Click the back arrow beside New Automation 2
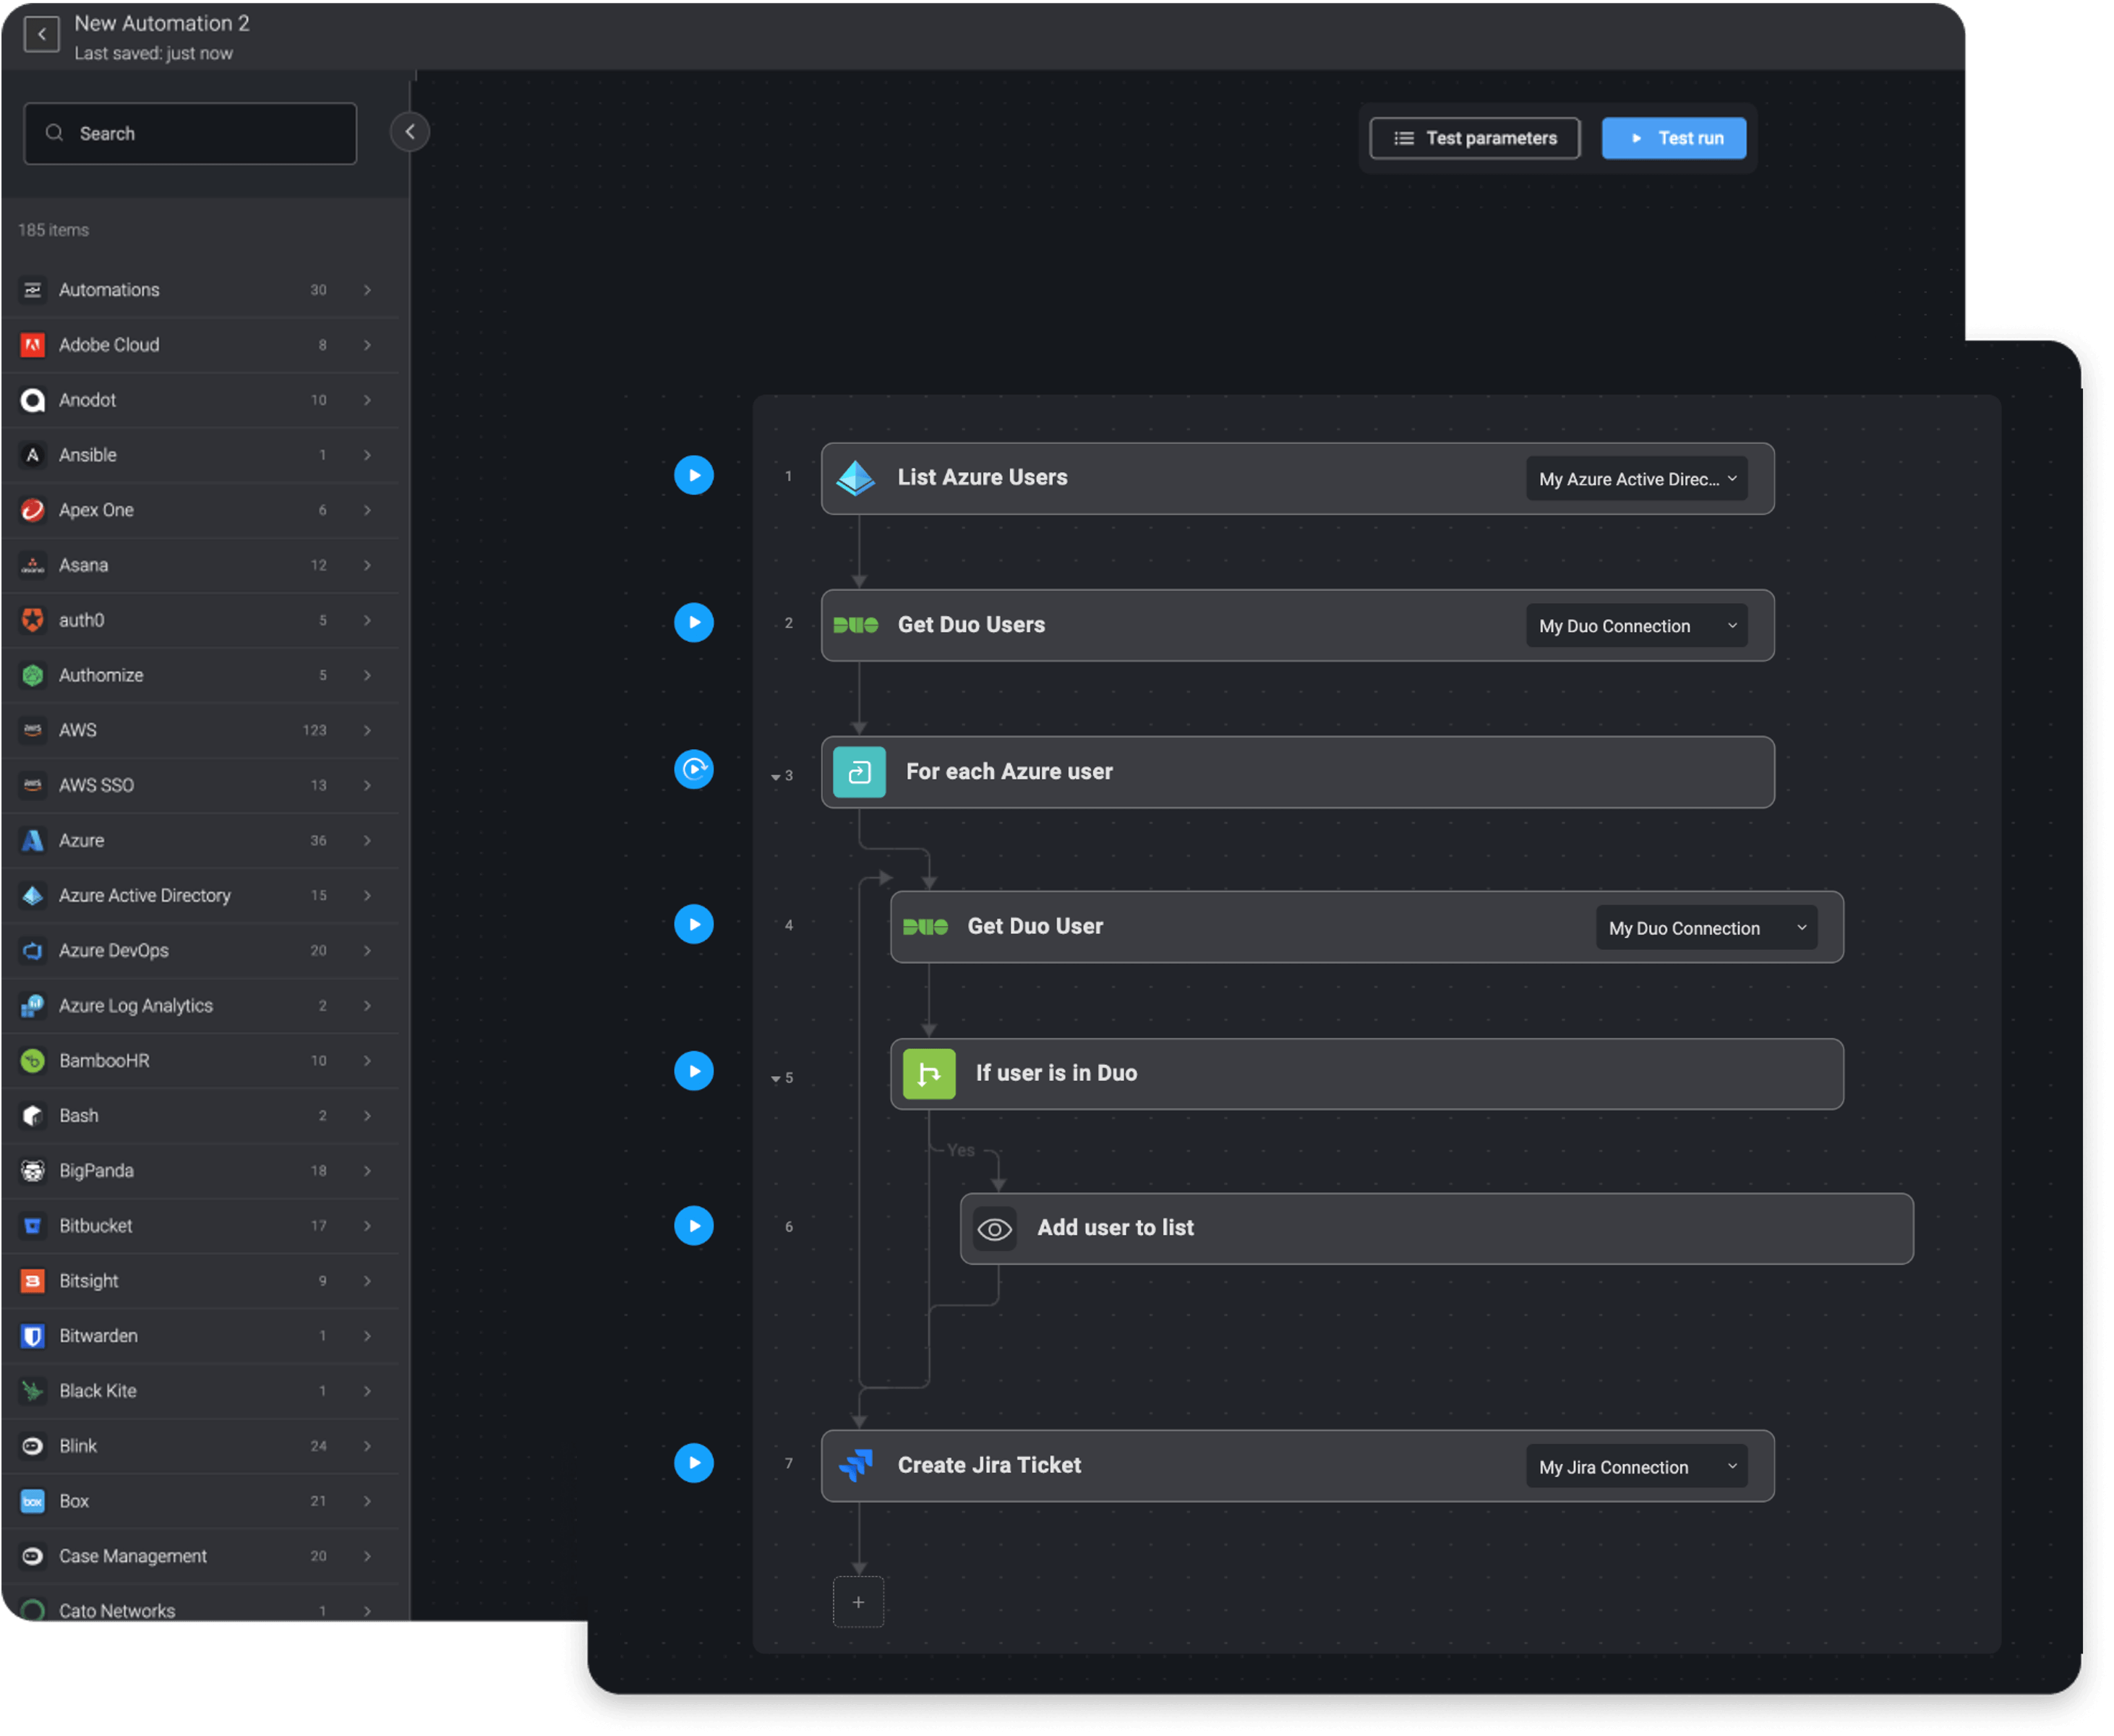This screenshot has width=2114, height=1736. 41,34
